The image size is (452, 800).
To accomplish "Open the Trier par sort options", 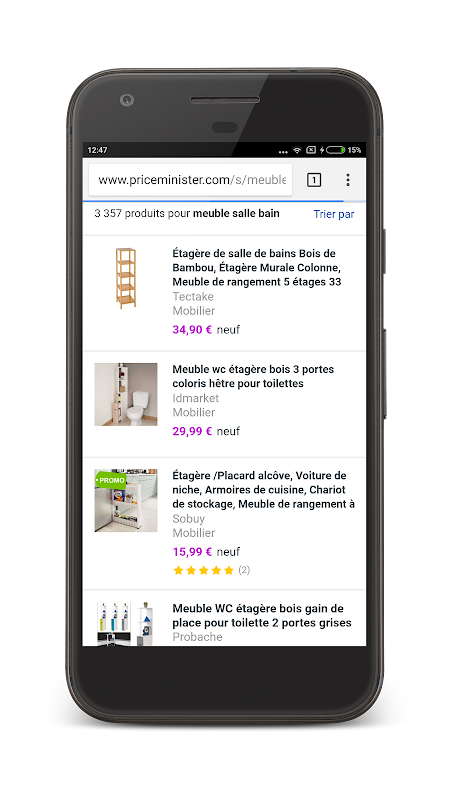I will click(x=334, y=214).
